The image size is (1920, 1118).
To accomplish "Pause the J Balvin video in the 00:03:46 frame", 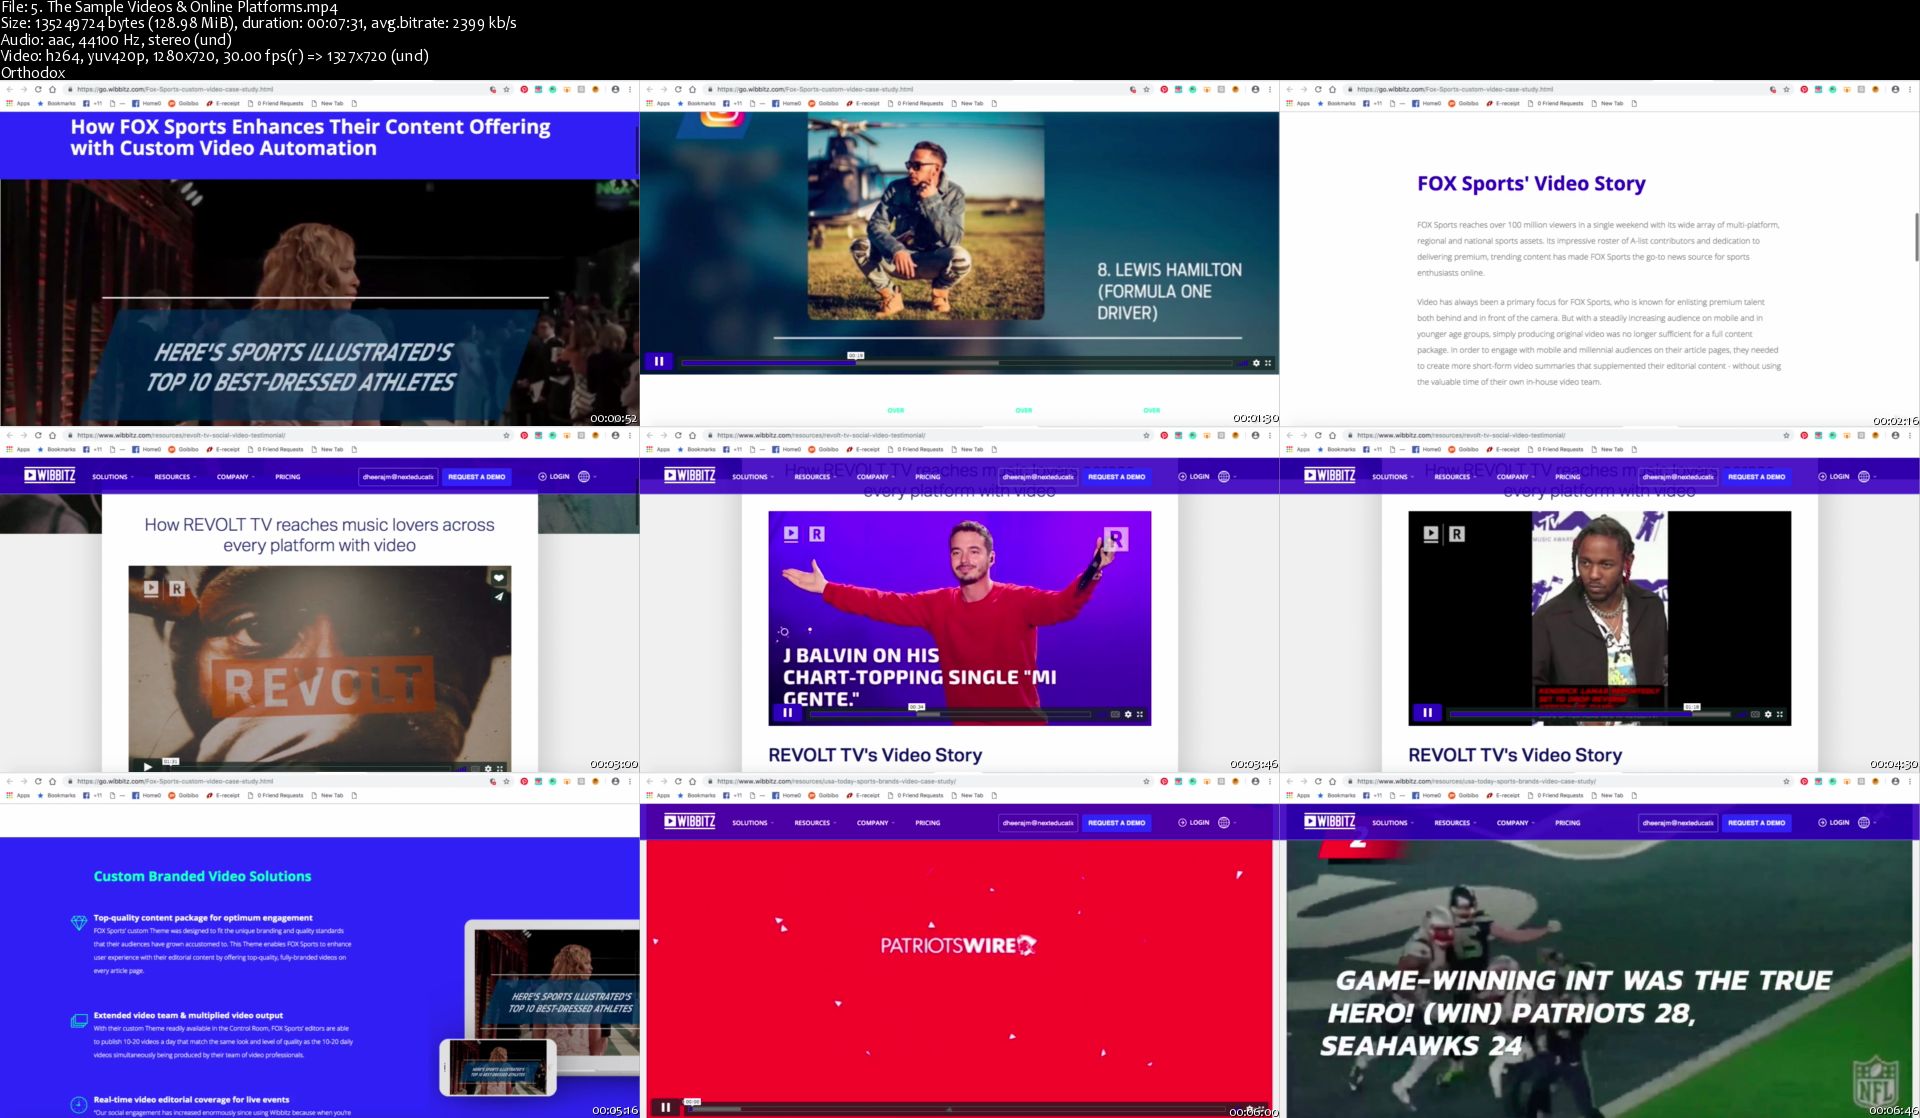I will [x=788, y=713].
